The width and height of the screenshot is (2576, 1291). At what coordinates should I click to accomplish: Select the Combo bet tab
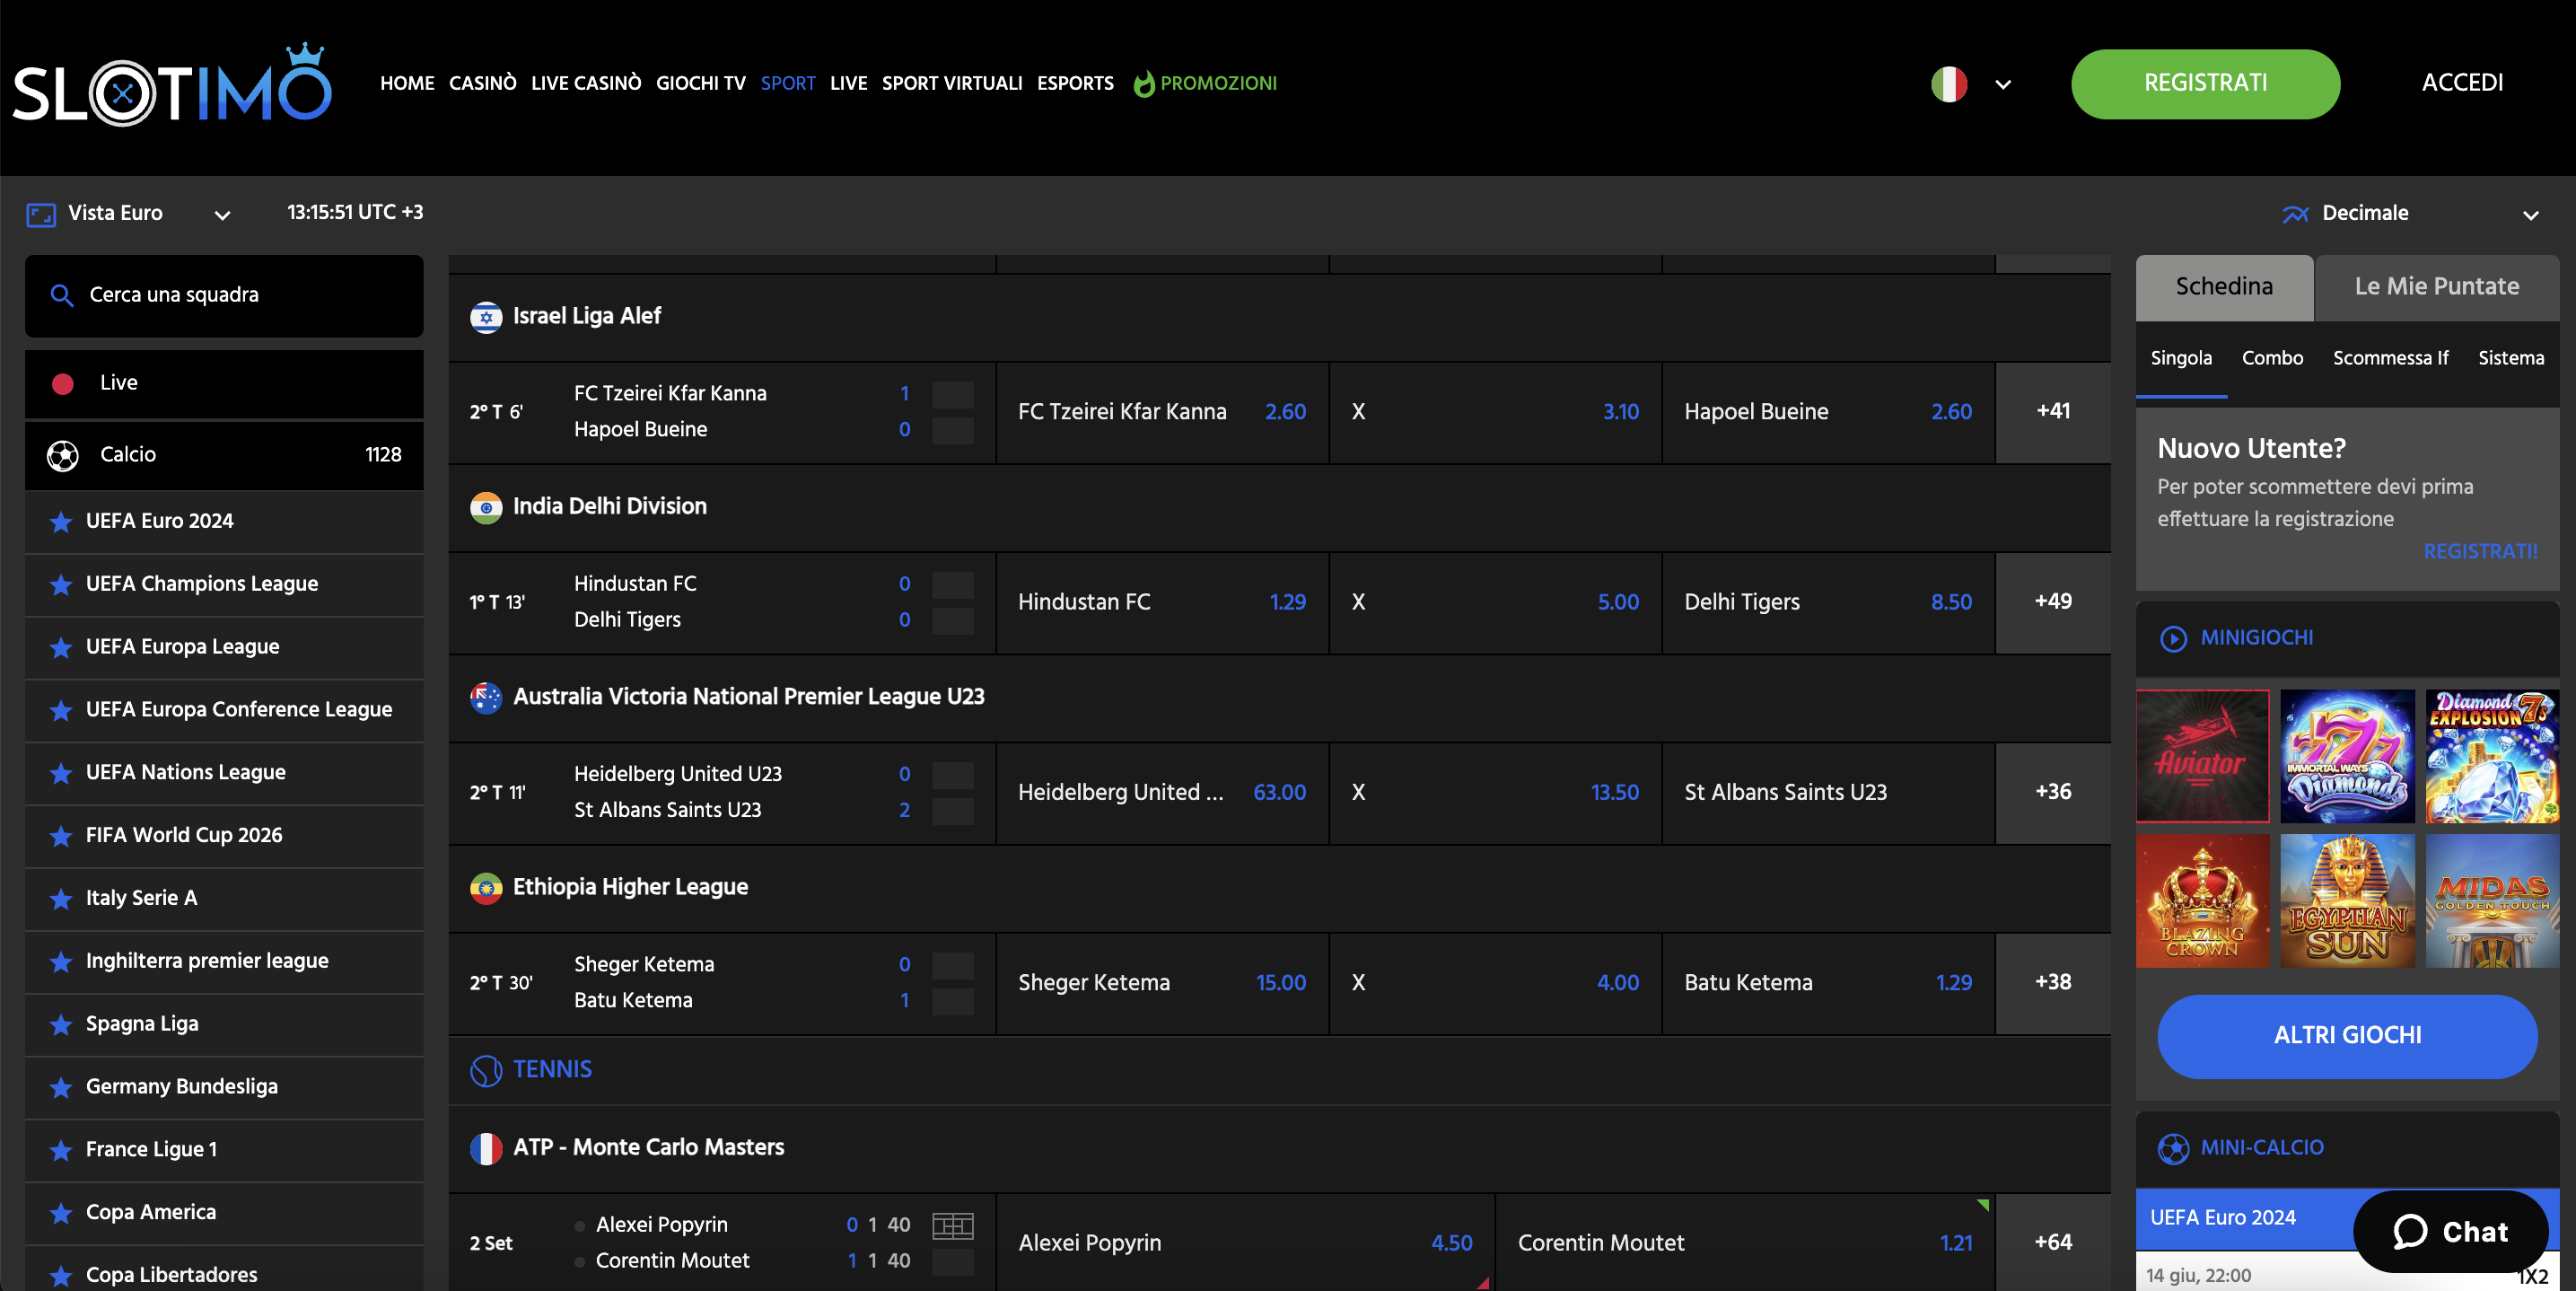tap(2272, 358)
